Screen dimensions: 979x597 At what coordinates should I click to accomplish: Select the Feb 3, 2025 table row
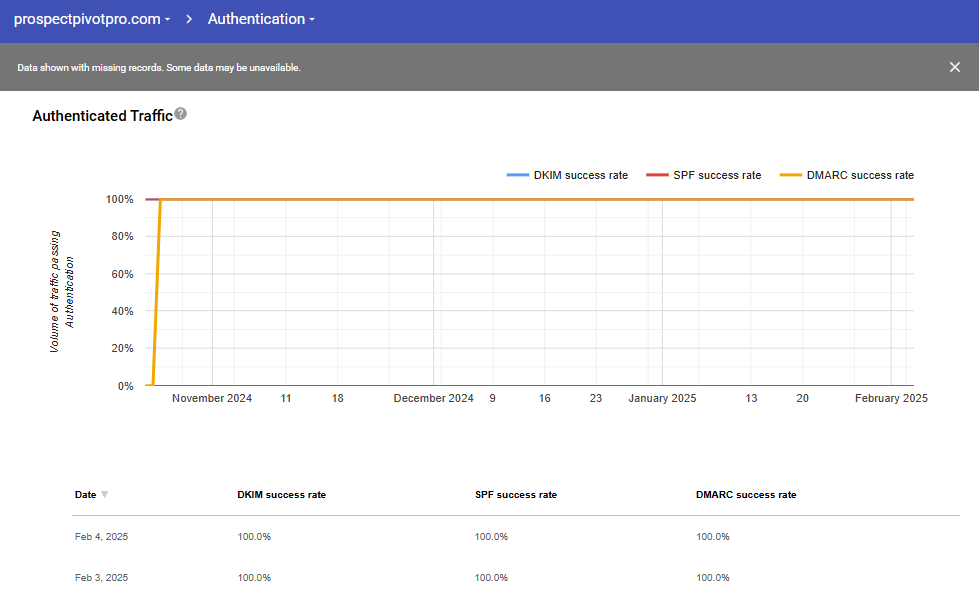101,578
